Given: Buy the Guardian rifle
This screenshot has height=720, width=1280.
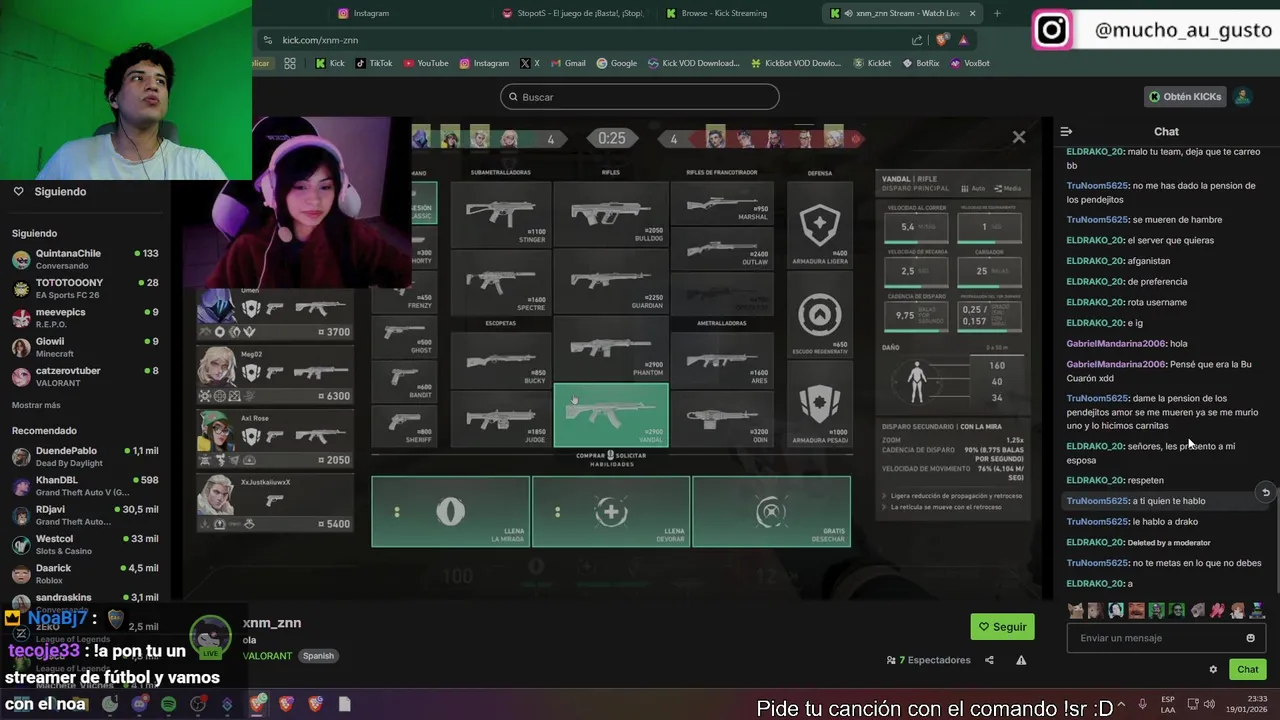Looking at the screenshot, I should 610,282.
